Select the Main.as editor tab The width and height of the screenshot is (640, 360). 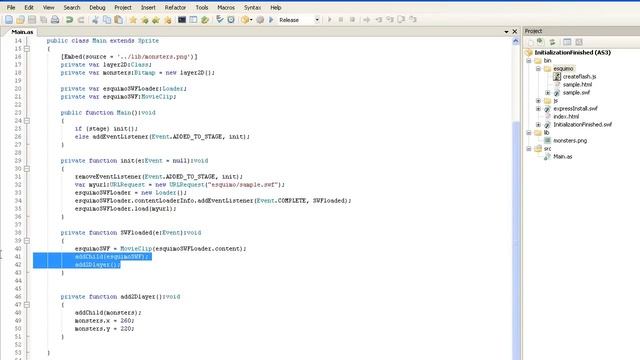coord(22,32)
